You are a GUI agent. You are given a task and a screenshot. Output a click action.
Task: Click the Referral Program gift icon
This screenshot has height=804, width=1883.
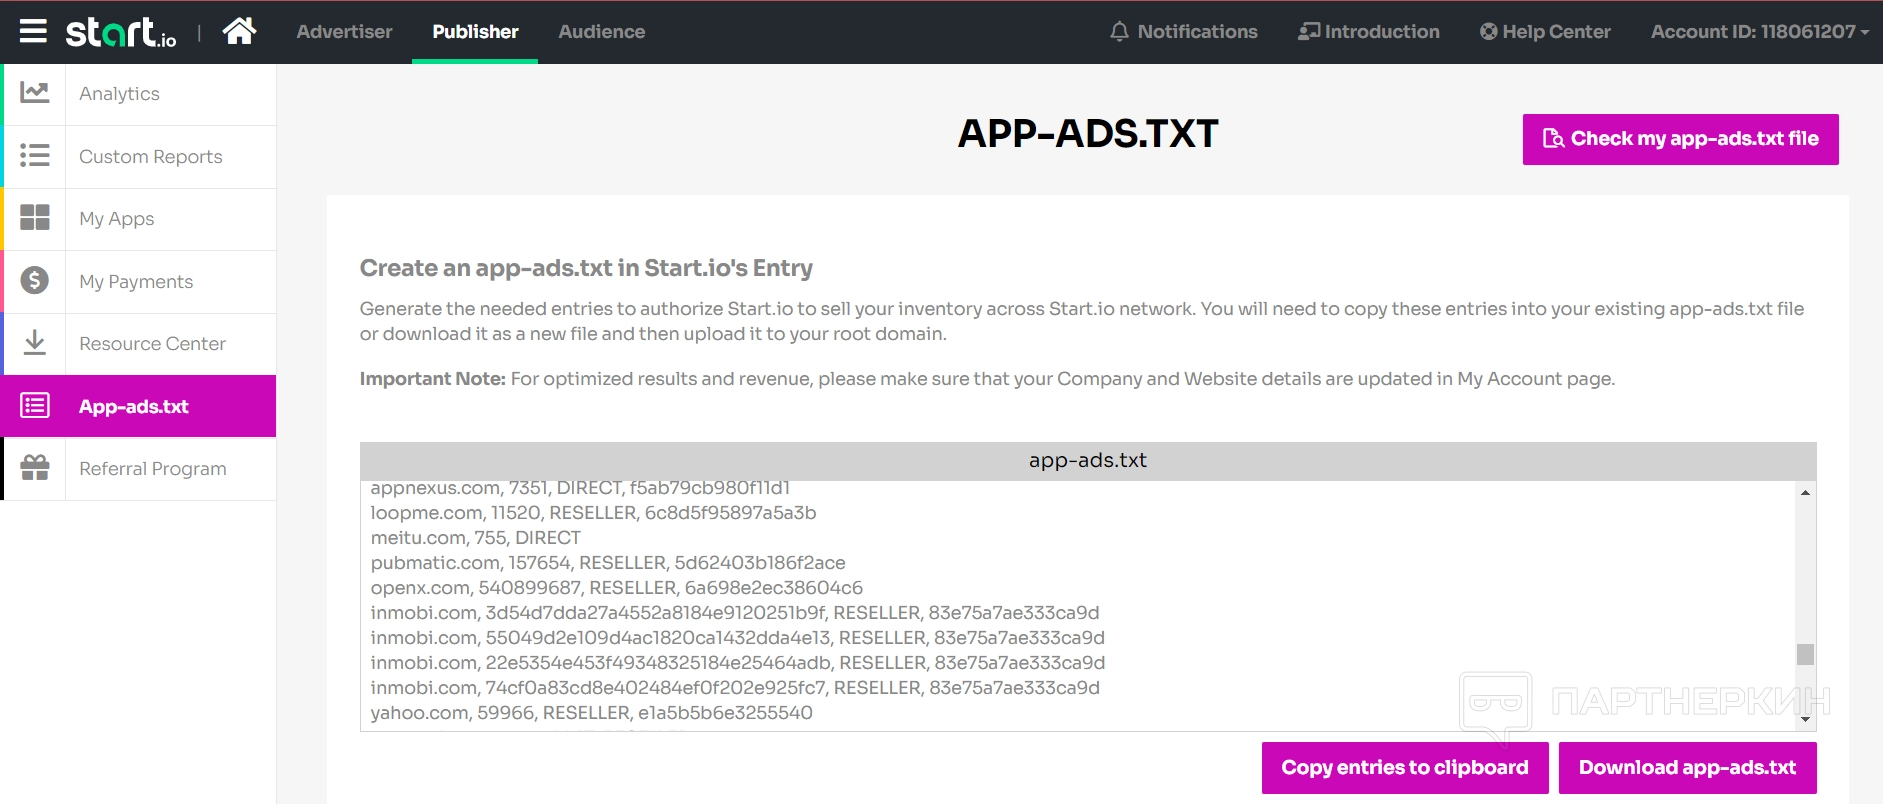[35, 468]
